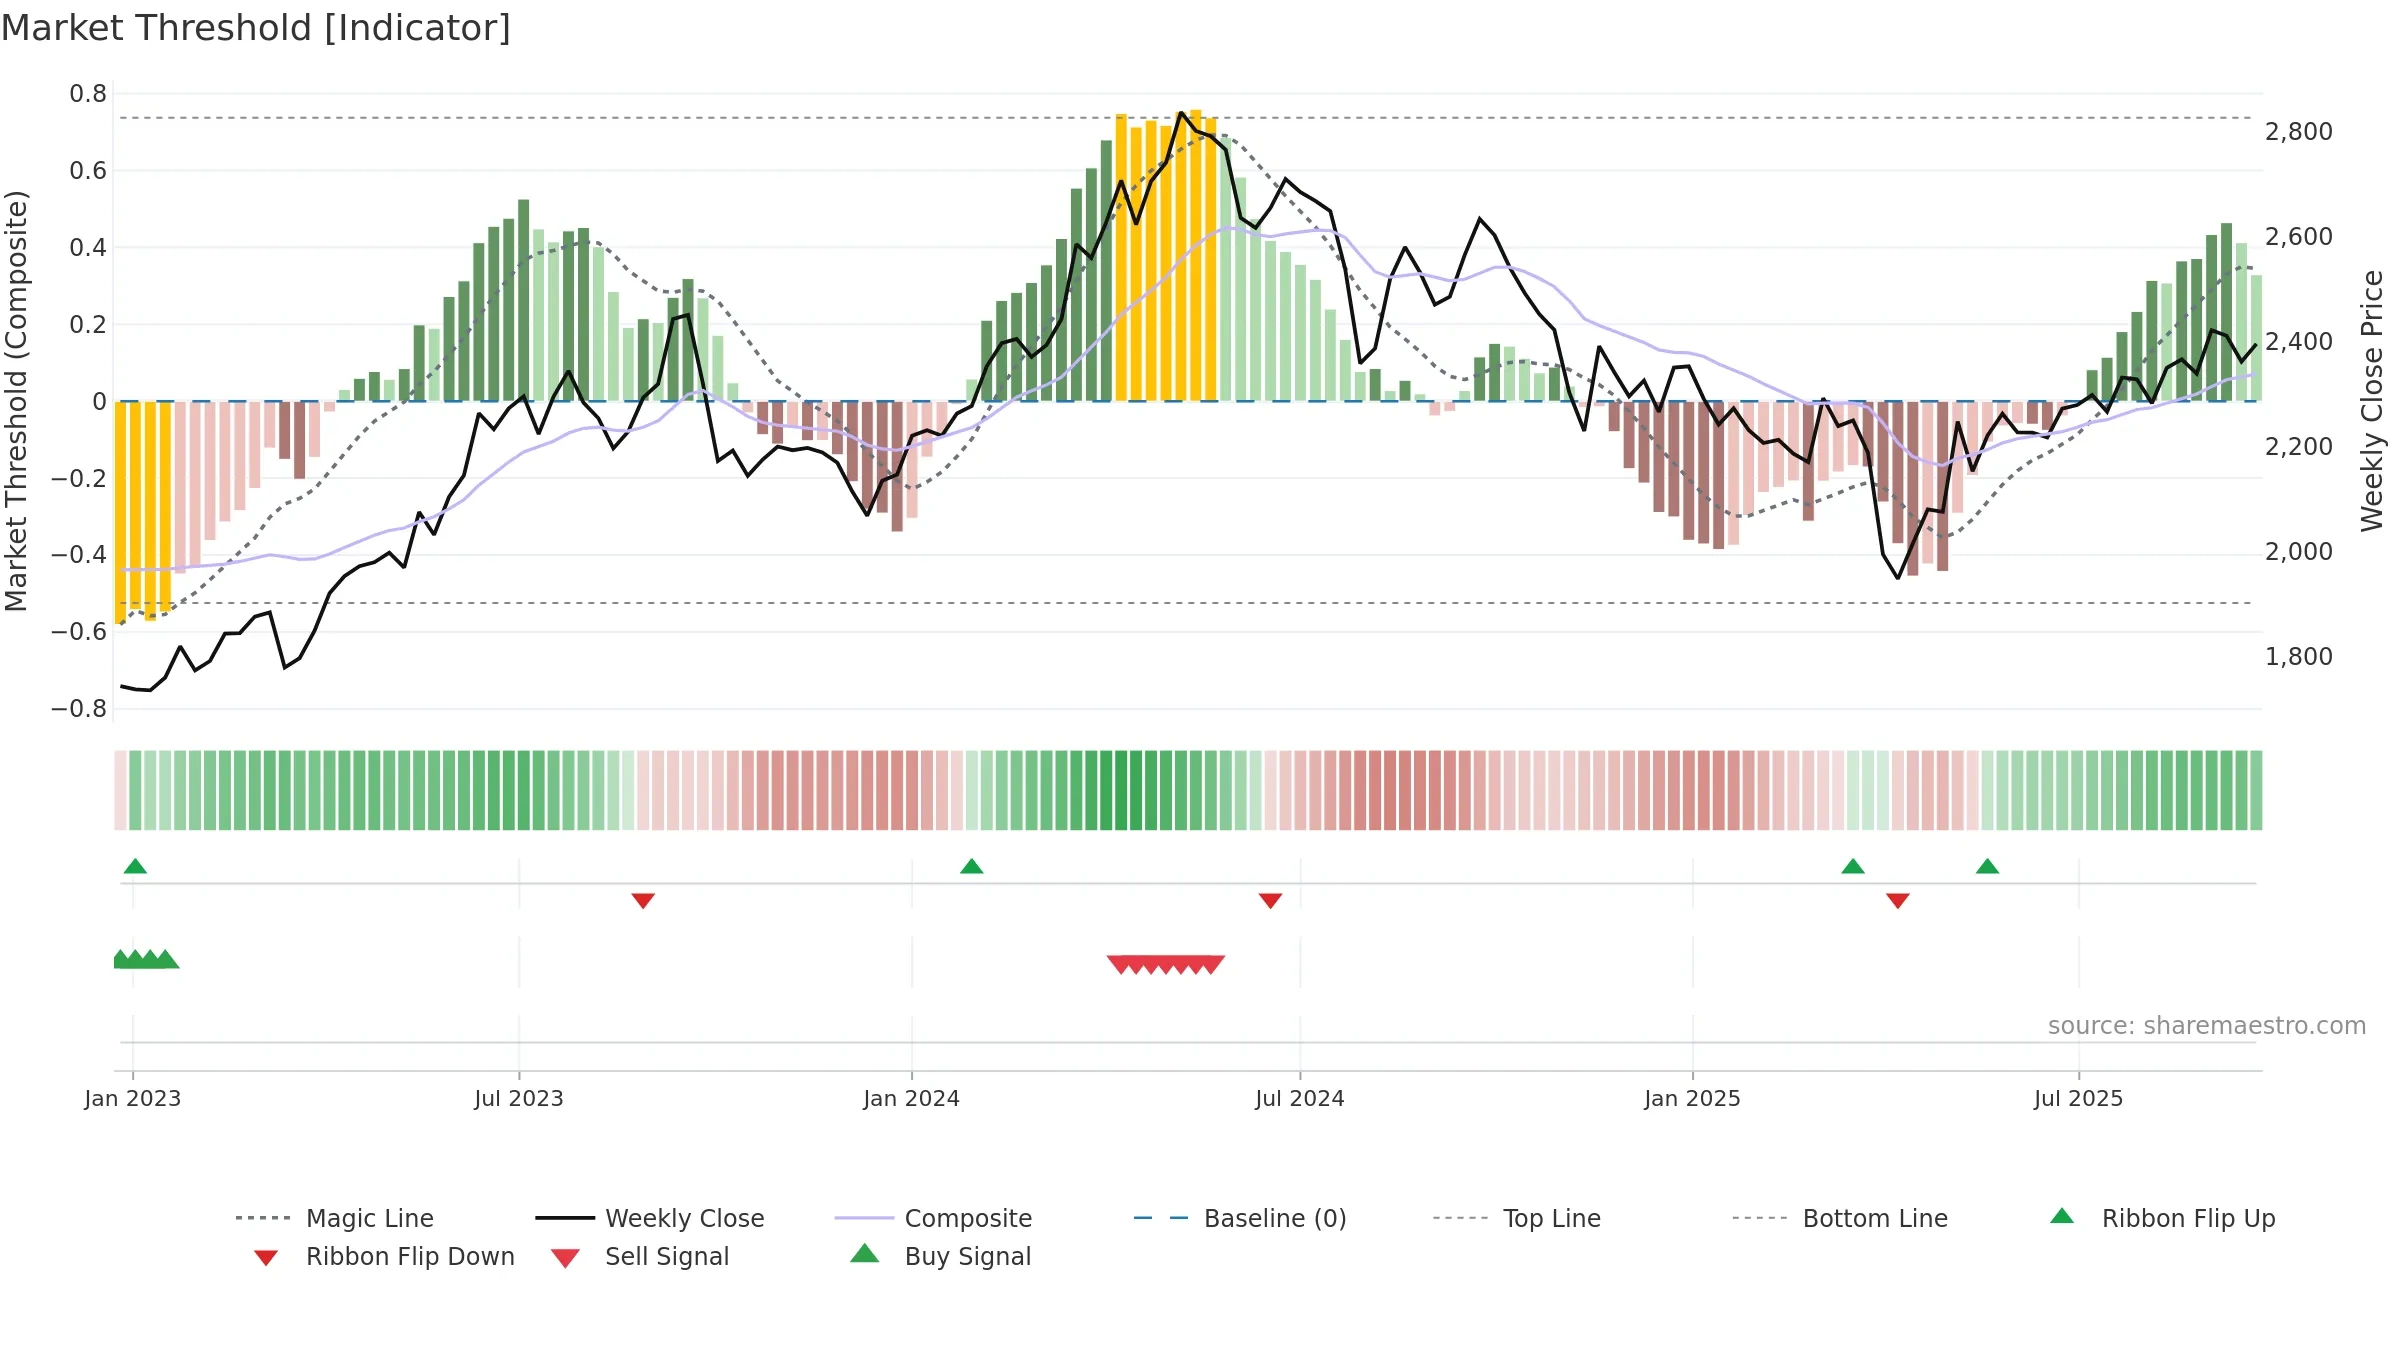Image resolution: width=2400 pixels, height=1350 pixels.
Task: Toggle the Sell Signal legend entry
Action: click(x=640, y=1256)
